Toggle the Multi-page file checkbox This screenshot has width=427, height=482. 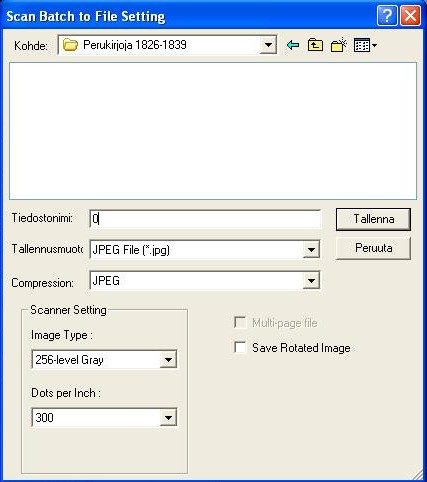coord(240,322)
